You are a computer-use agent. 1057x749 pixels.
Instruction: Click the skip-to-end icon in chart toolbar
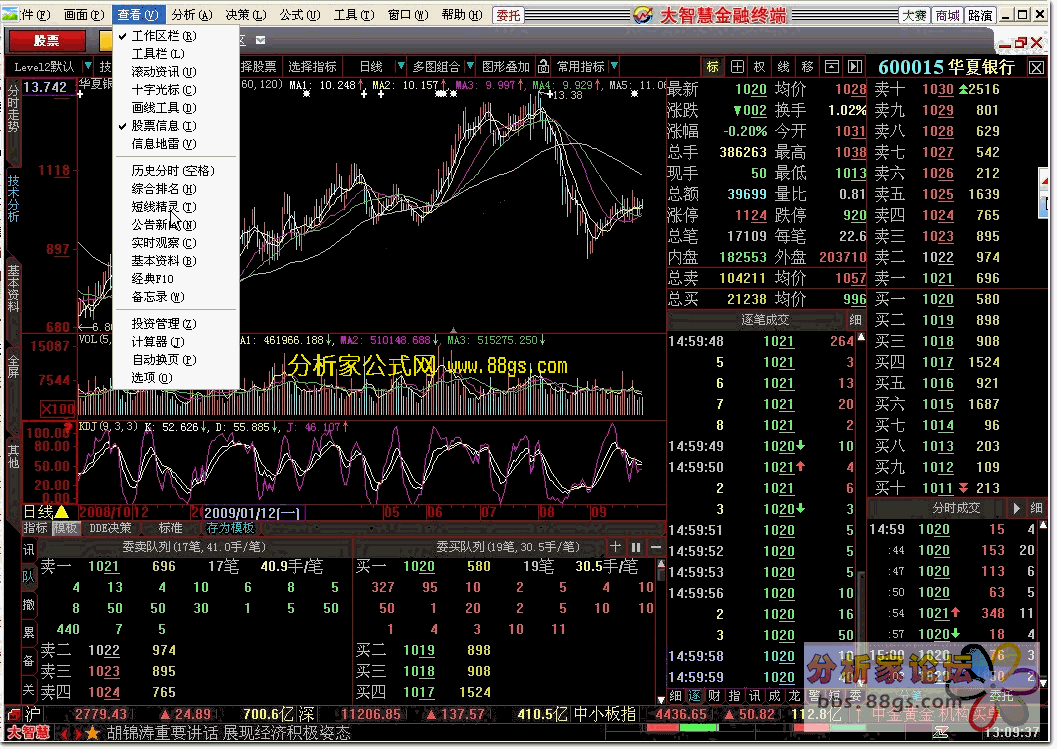[855, 67]
